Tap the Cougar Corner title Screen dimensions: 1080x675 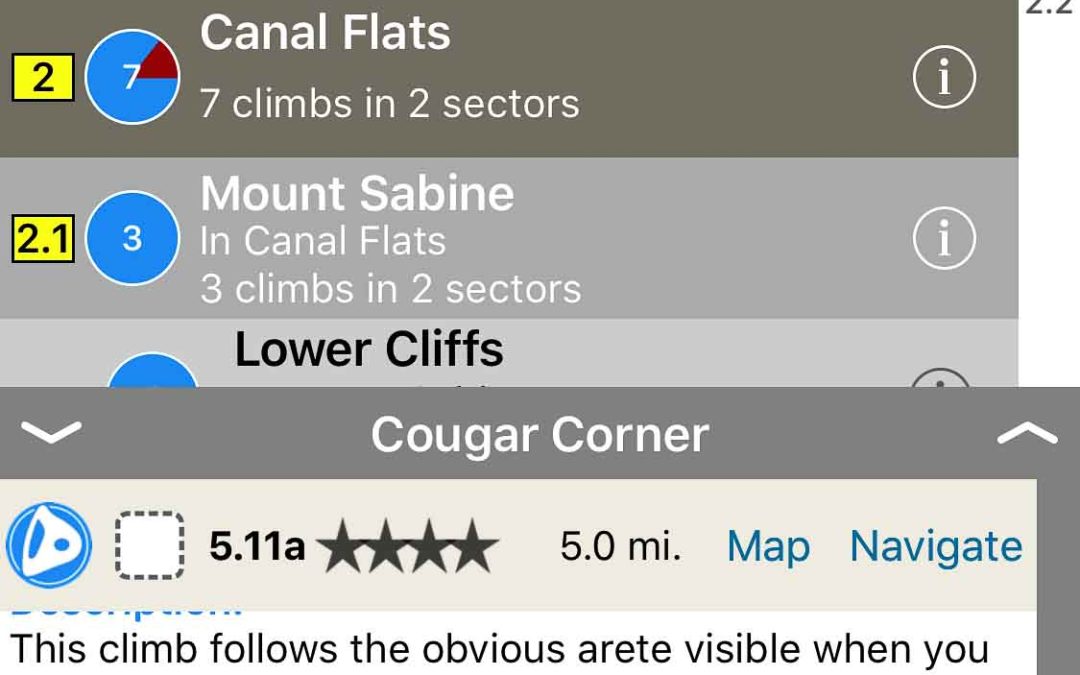click(x=539, y=434)
